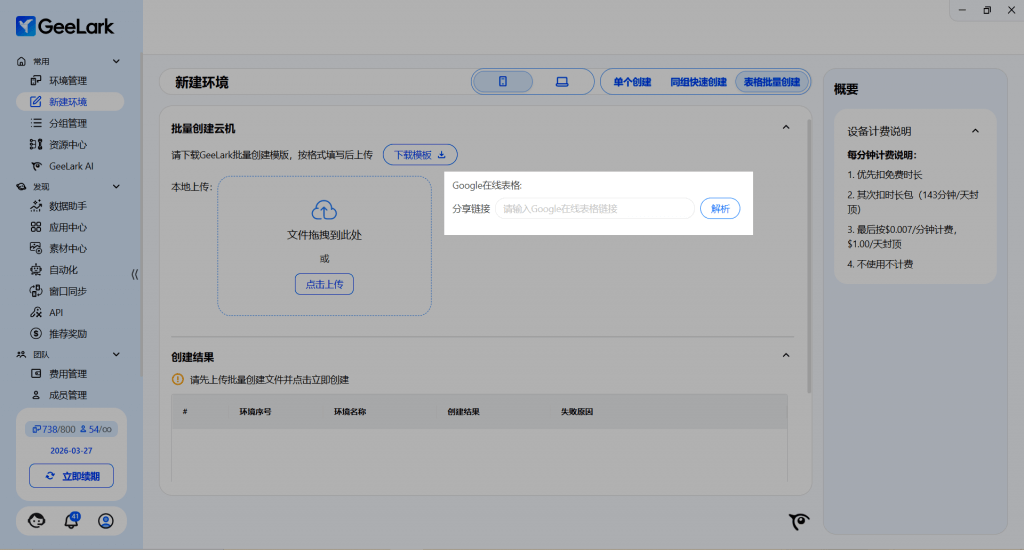1024x550 pixels.
Task: Select the 同组快速创建 tab
Action: (x=698, y=82)
